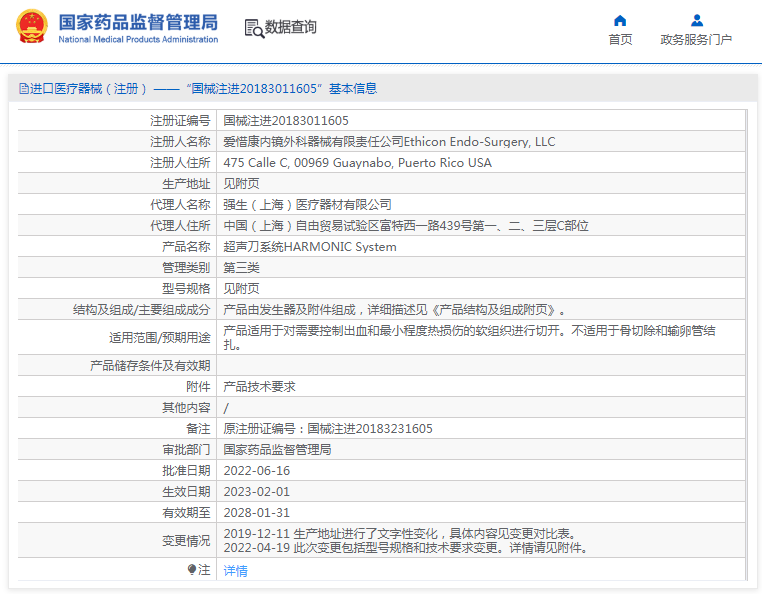Select the 2019-12-11 生产地址 change entry
The width and height of the screenshot is (762, 594).
(x=400, y=534)
